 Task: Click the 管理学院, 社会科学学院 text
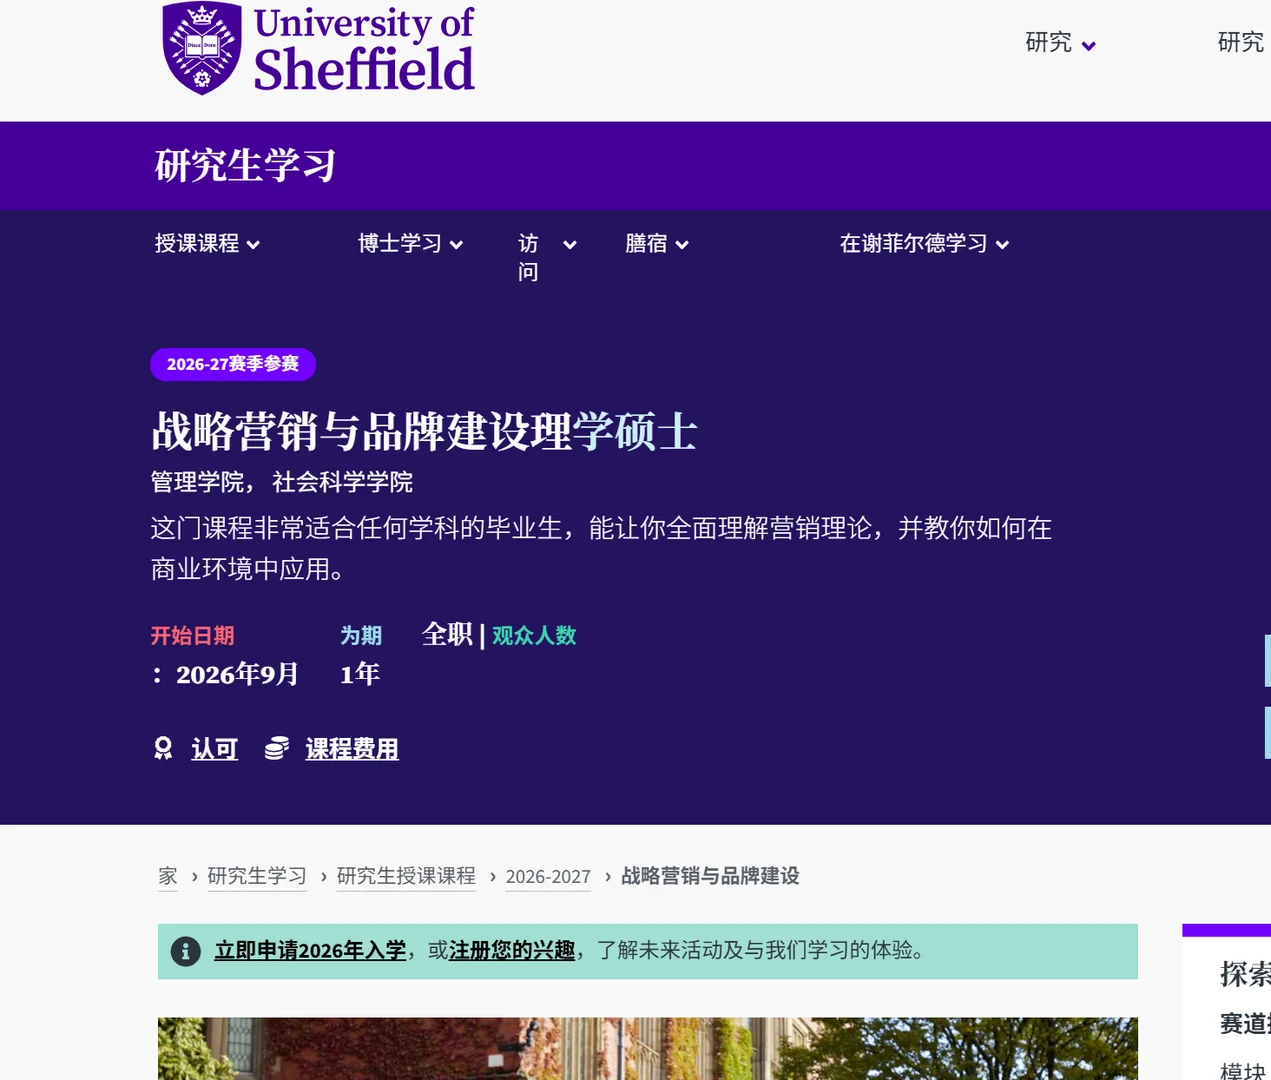point(281,482)
